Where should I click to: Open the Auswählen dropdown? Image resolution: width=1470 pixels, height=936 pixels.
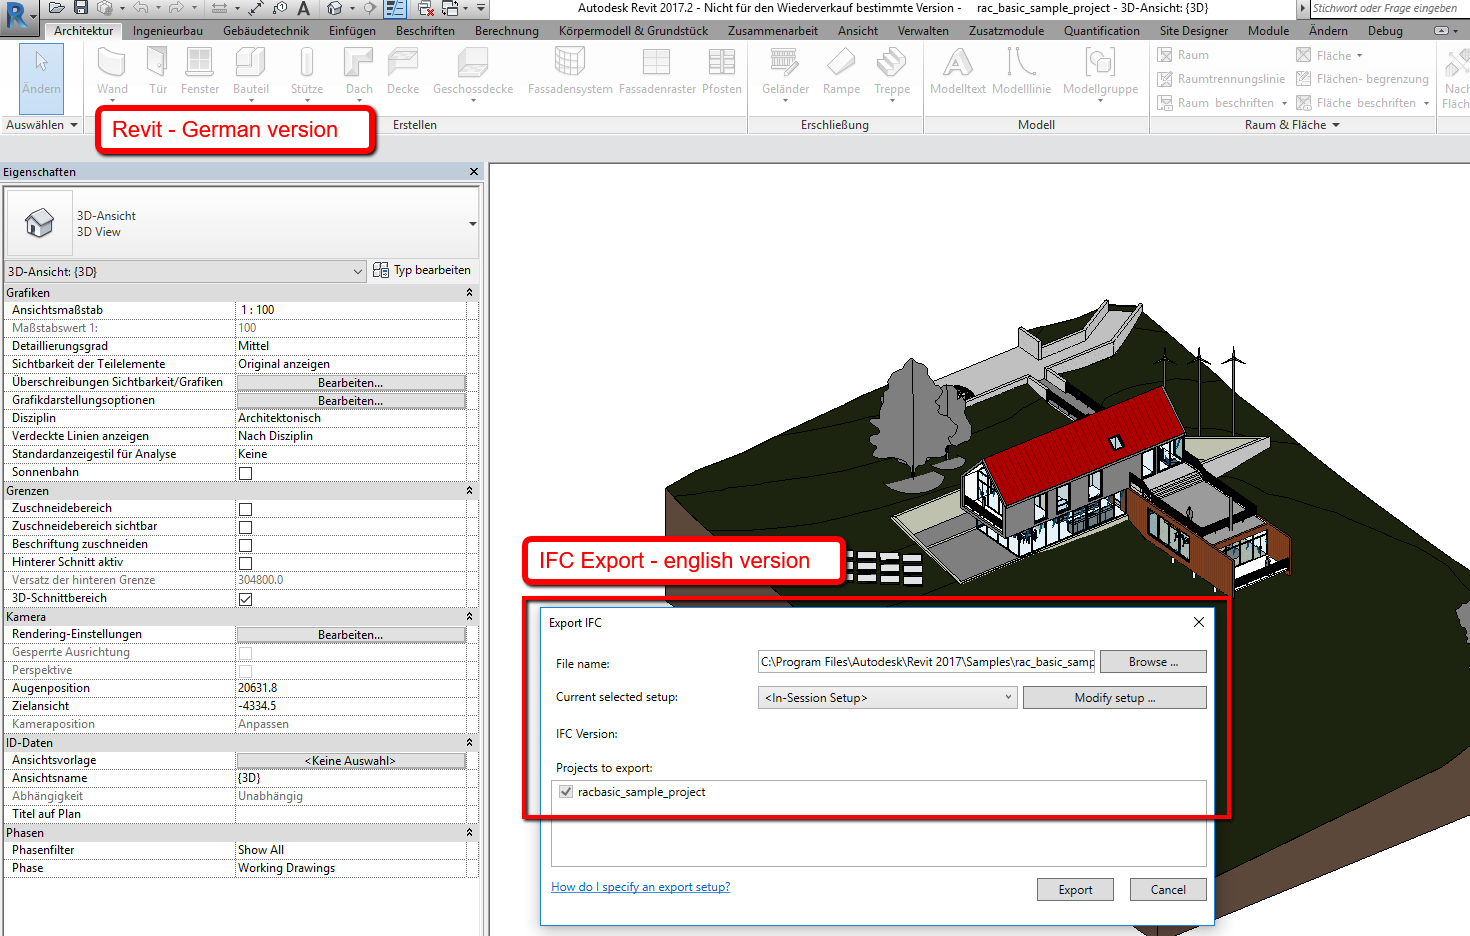42,125
